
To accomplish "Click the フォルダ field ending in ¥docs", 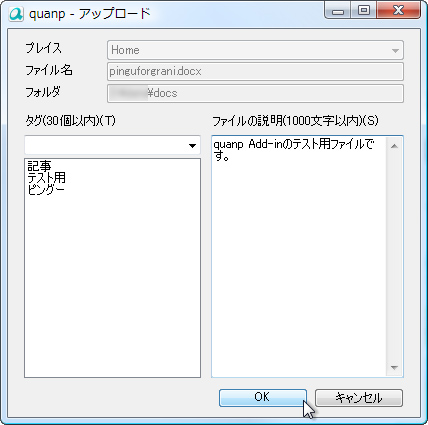I will 255,93.
